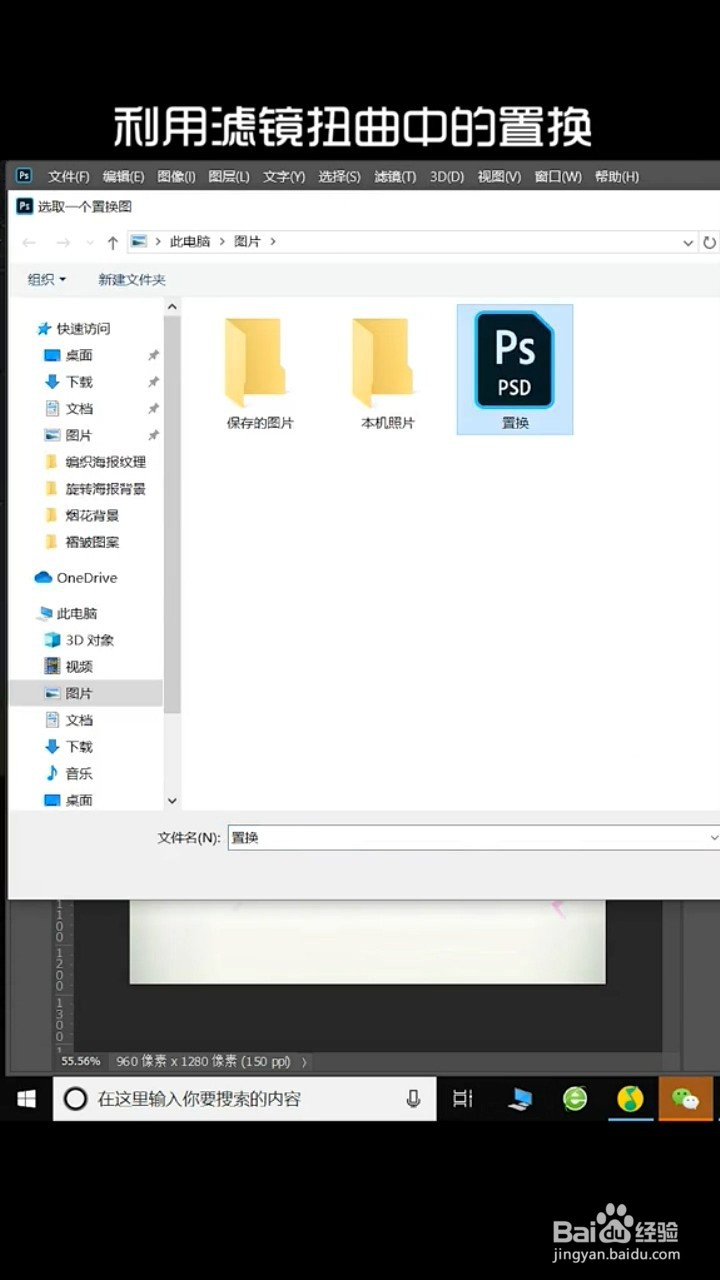Open the 滤镜(T) menu
720x1280 pixels.
(395, 177)
